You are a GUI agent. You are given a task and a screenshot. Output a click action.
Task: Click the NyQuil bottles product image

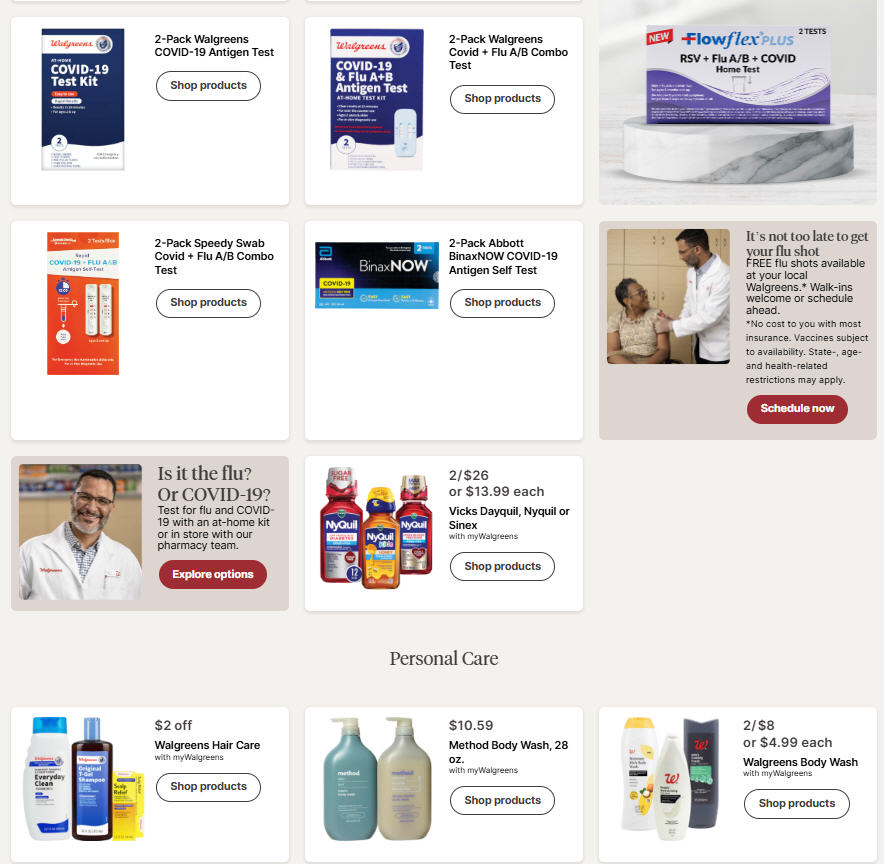[376, 528]
